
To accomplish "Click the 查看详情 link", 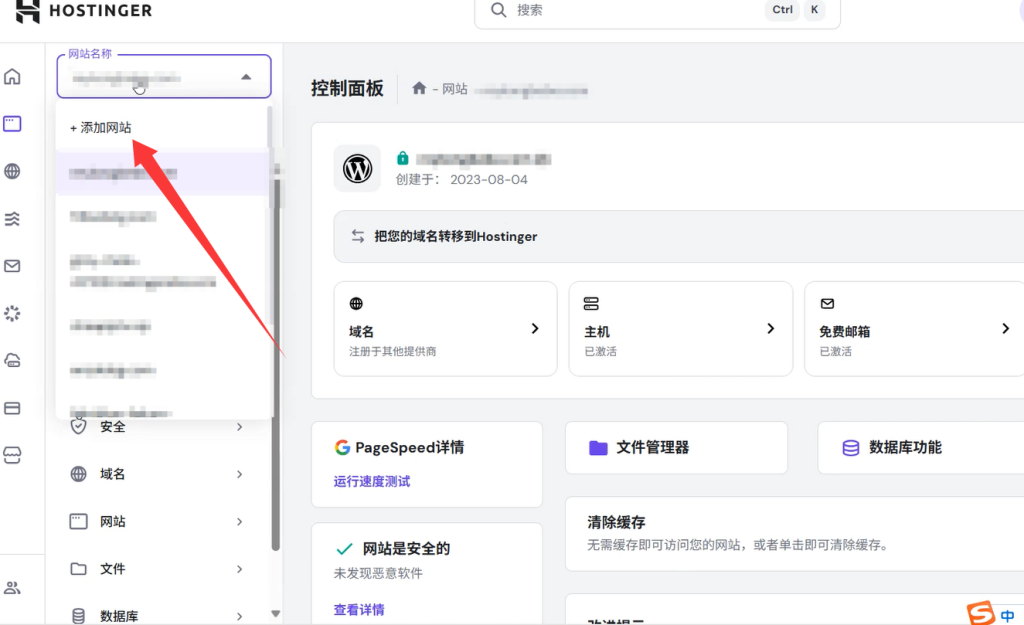I will click(359, 610).
